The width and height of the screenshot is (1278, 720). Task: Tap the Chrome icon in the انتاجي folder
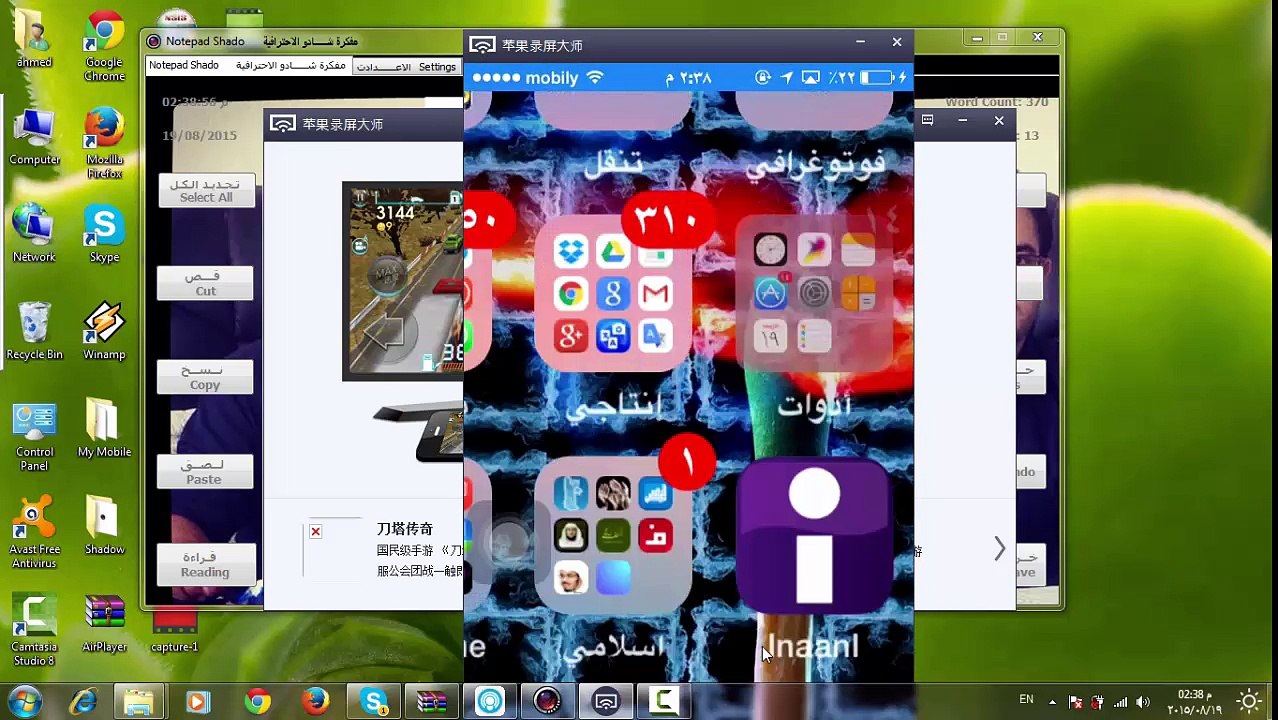[570, 294]
